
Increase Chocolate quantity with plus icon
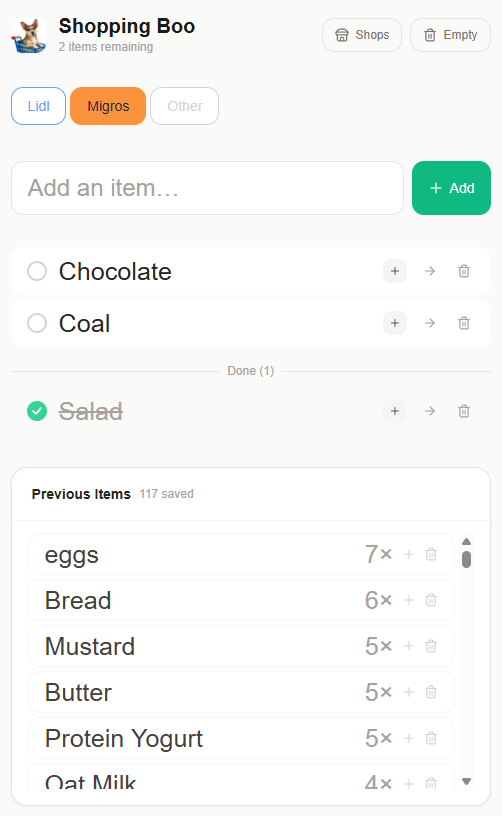point(395,271)
